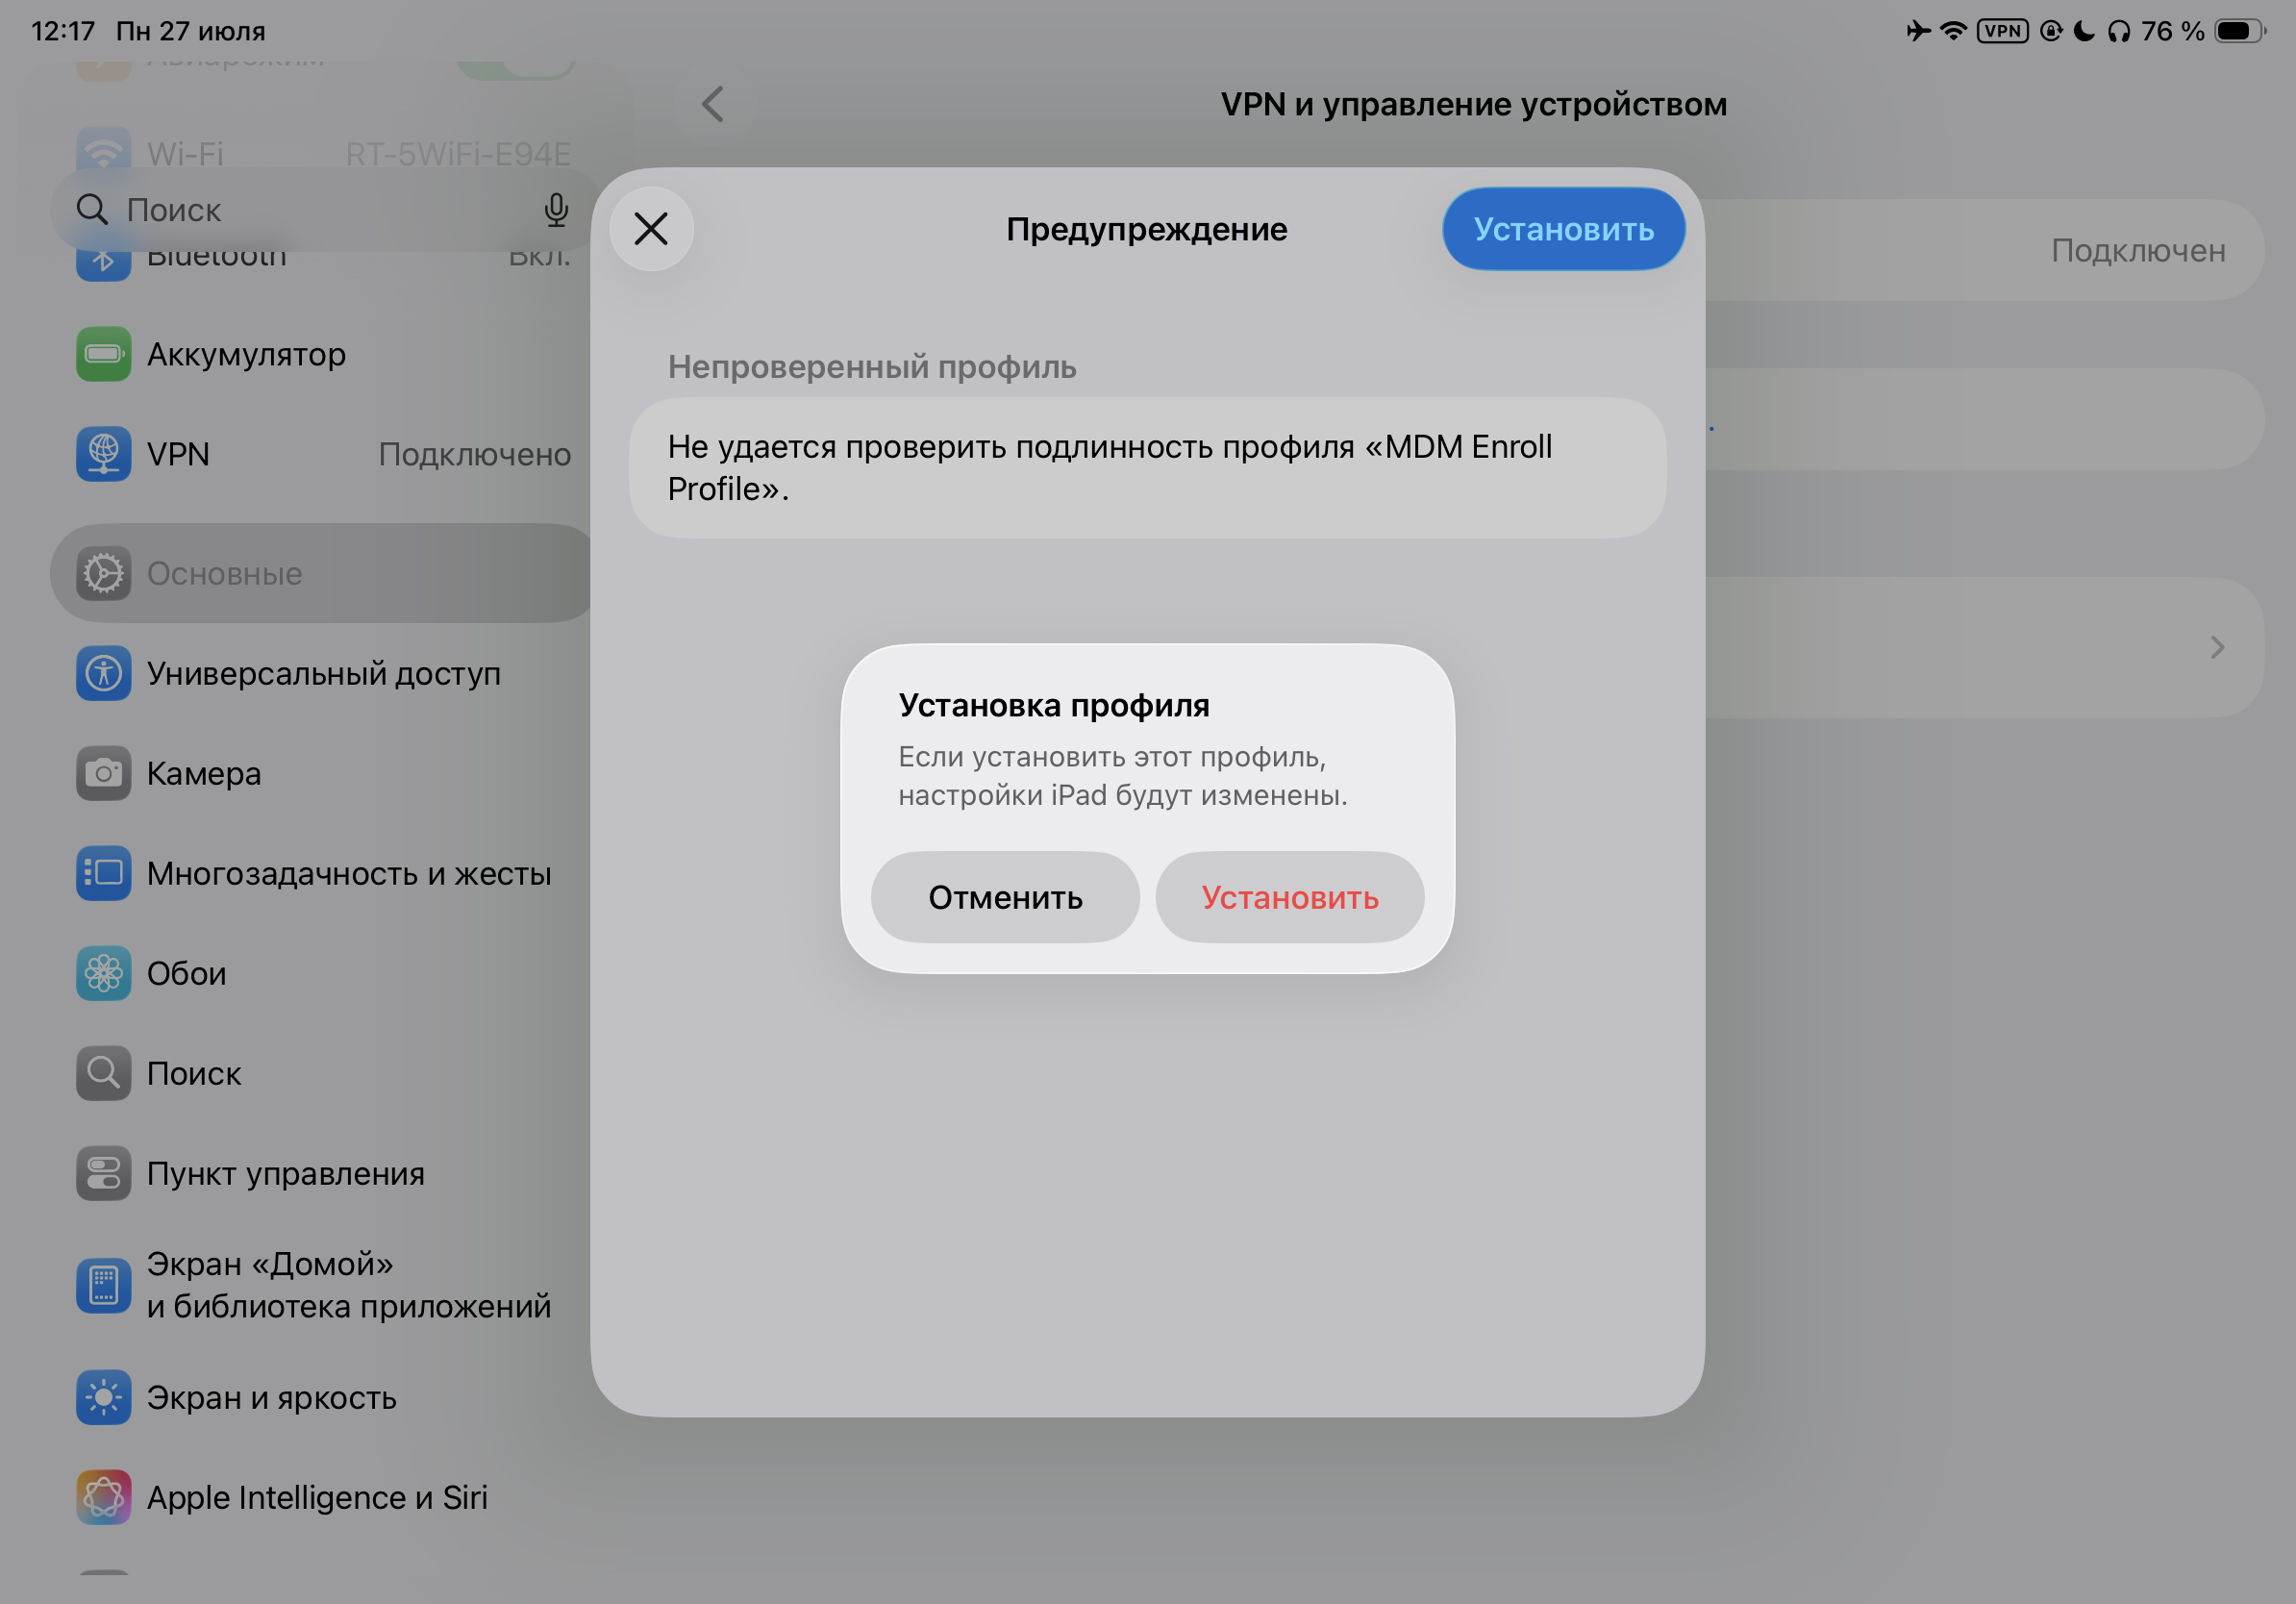
Task: Expand the row with right chevron
Action: (x=1984, y=647)
